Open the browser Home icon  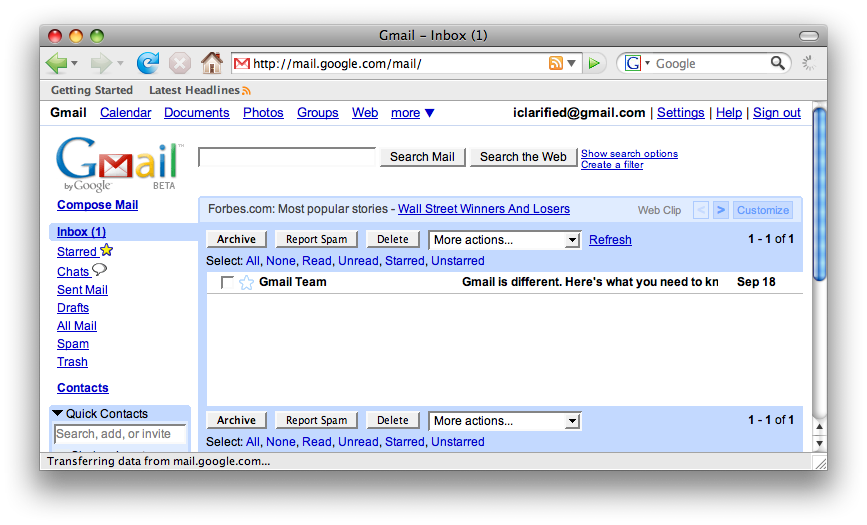pyautogui.click(x=211, y=63)
